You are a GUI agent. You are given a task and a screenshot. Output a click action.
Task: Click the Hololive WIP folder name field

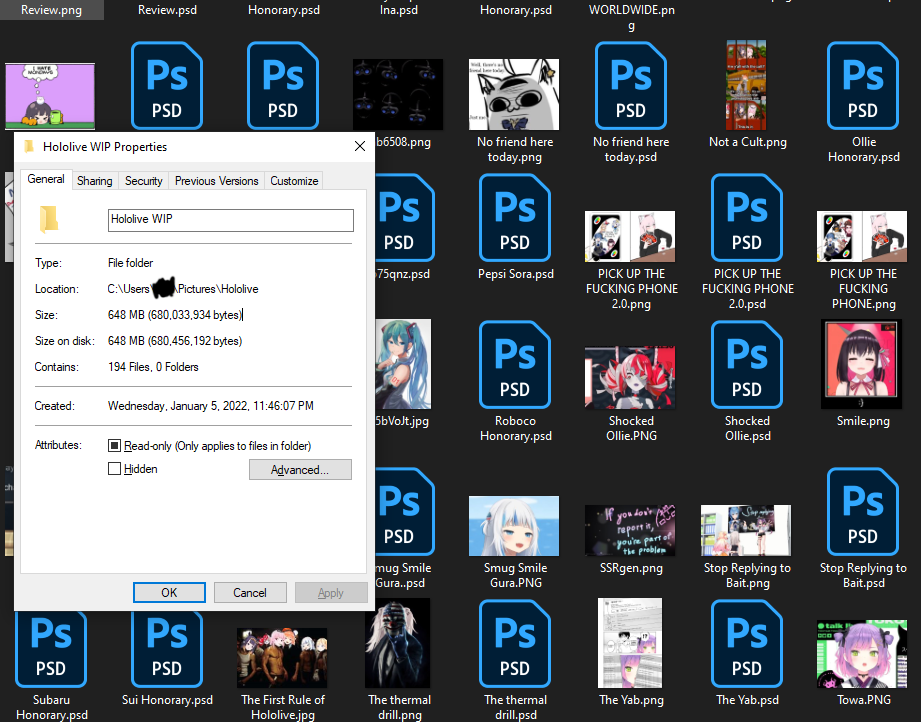230,220
